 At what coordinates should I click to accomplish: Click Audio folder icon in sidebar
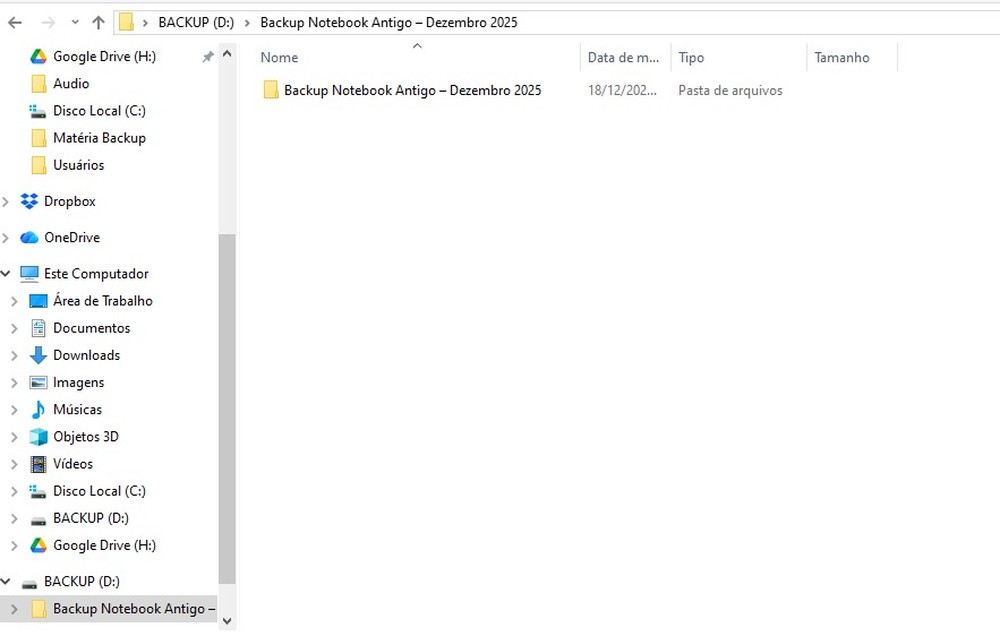coord(38,84)
